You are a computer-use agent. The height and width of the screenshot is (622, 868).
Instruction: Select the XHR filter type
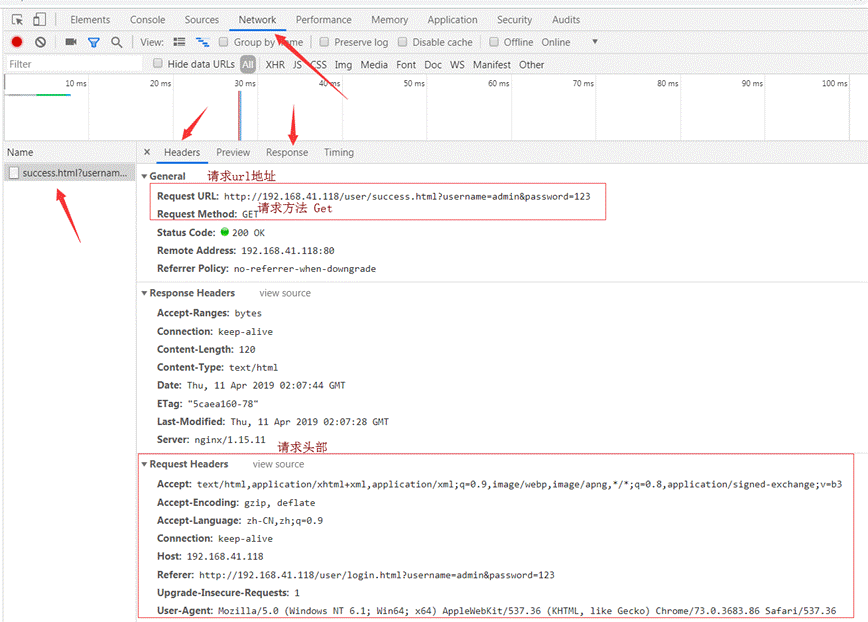(x=275, y=65)
